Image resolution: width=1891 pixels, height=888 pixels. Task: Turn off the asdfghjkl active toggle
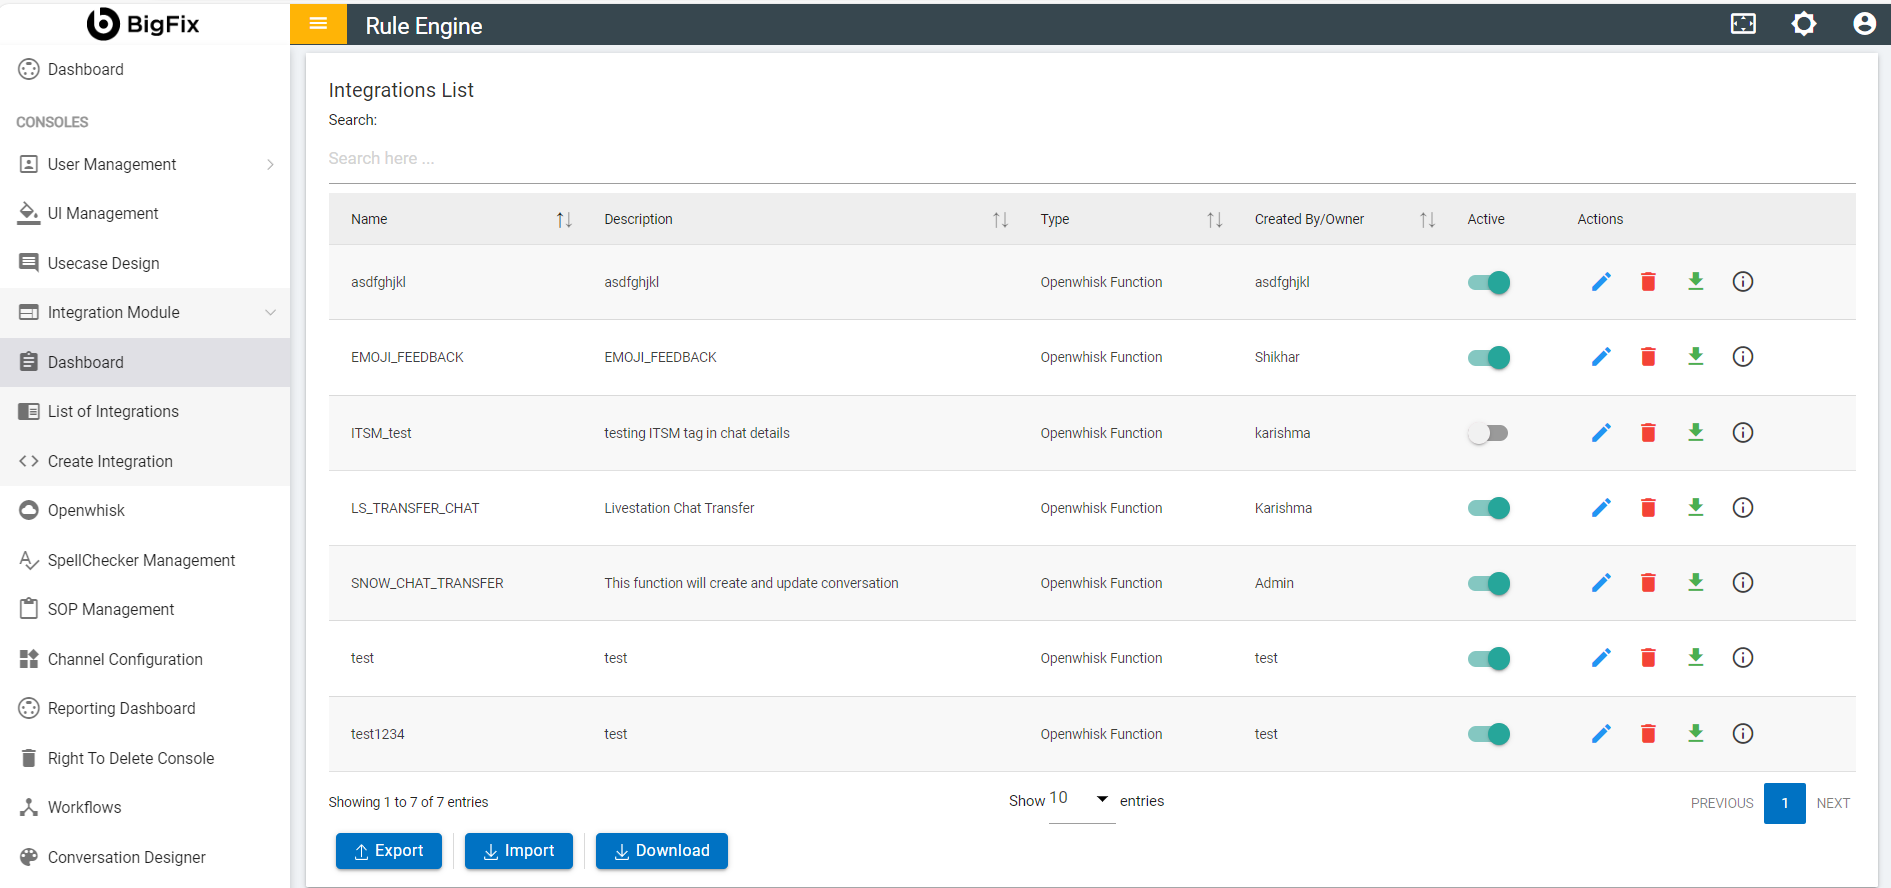point(1488,282)
